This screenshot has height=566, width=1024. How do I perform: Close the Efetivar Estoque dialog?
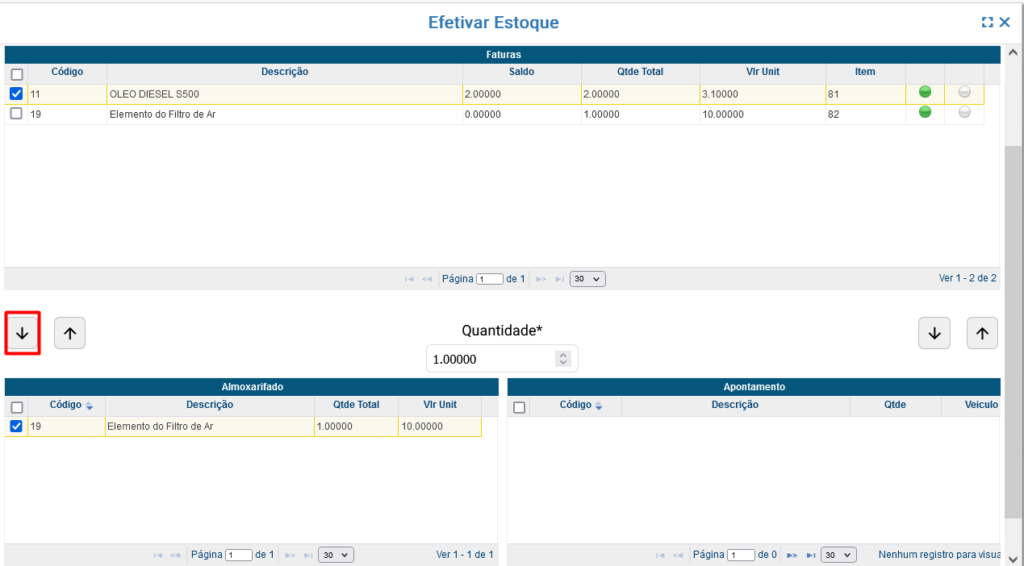[1005, 22]
